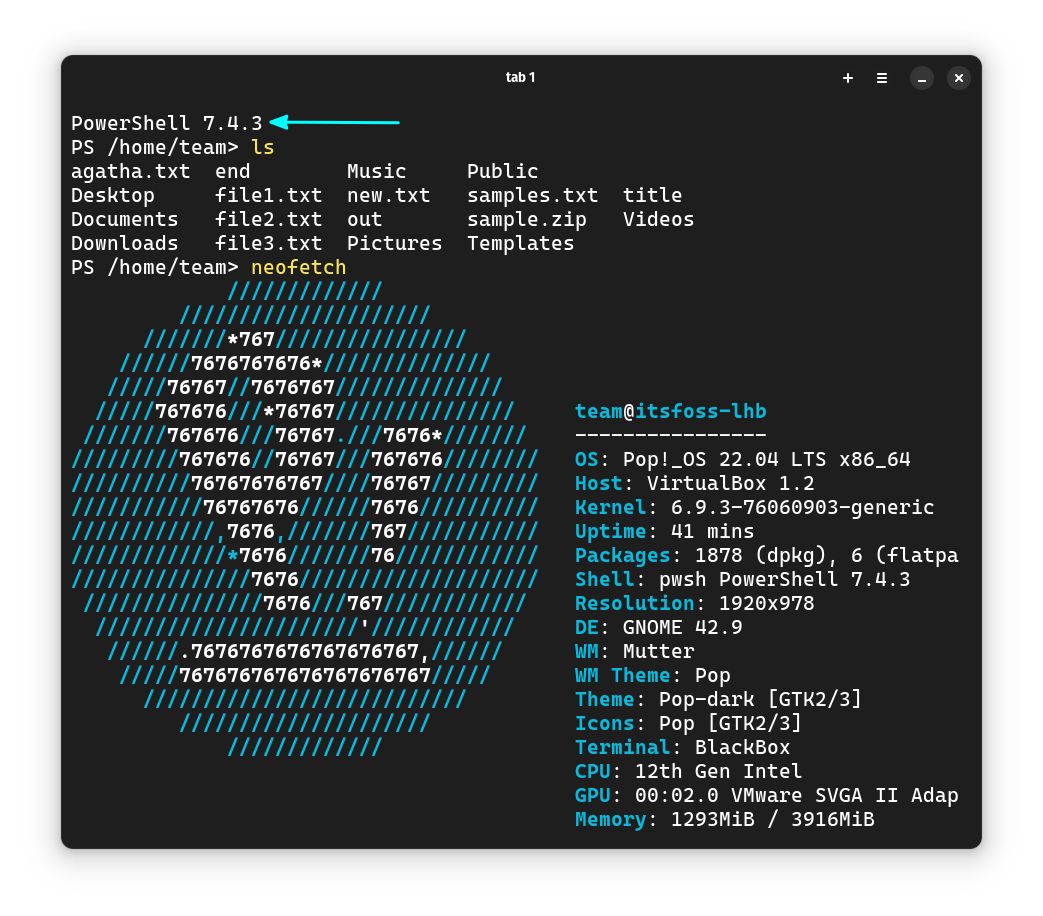Select the entry named "title"

[652, 195]
